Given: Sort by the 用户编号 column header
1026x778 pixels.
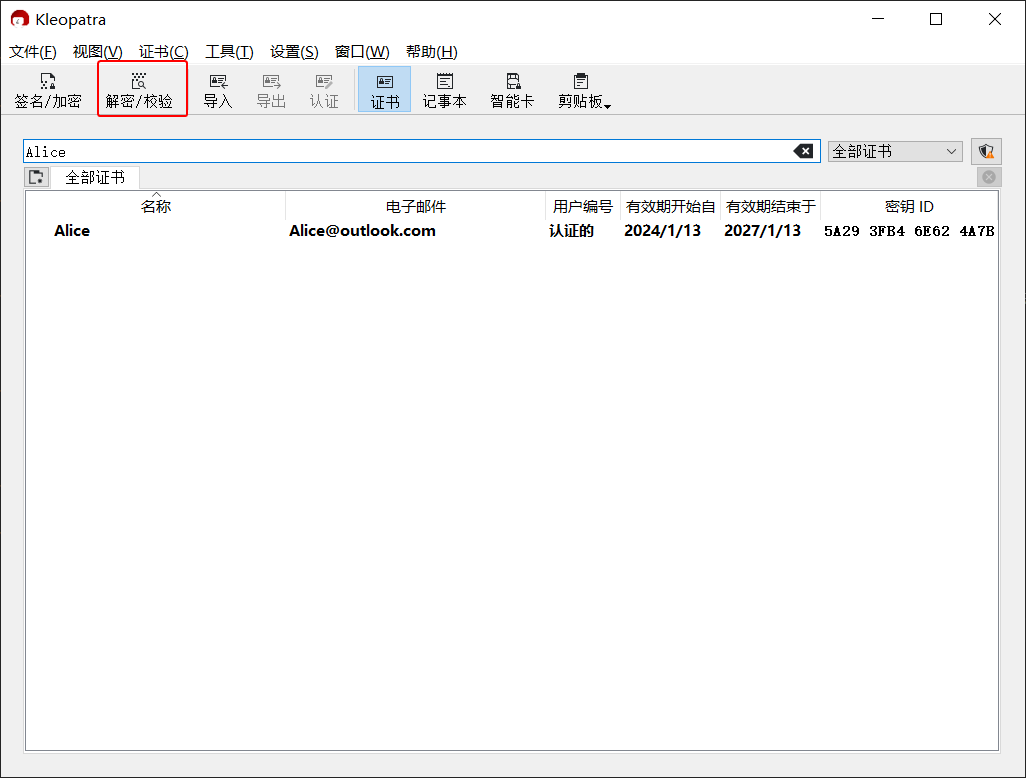Looking at the screenshot, I should pos(582,207).
